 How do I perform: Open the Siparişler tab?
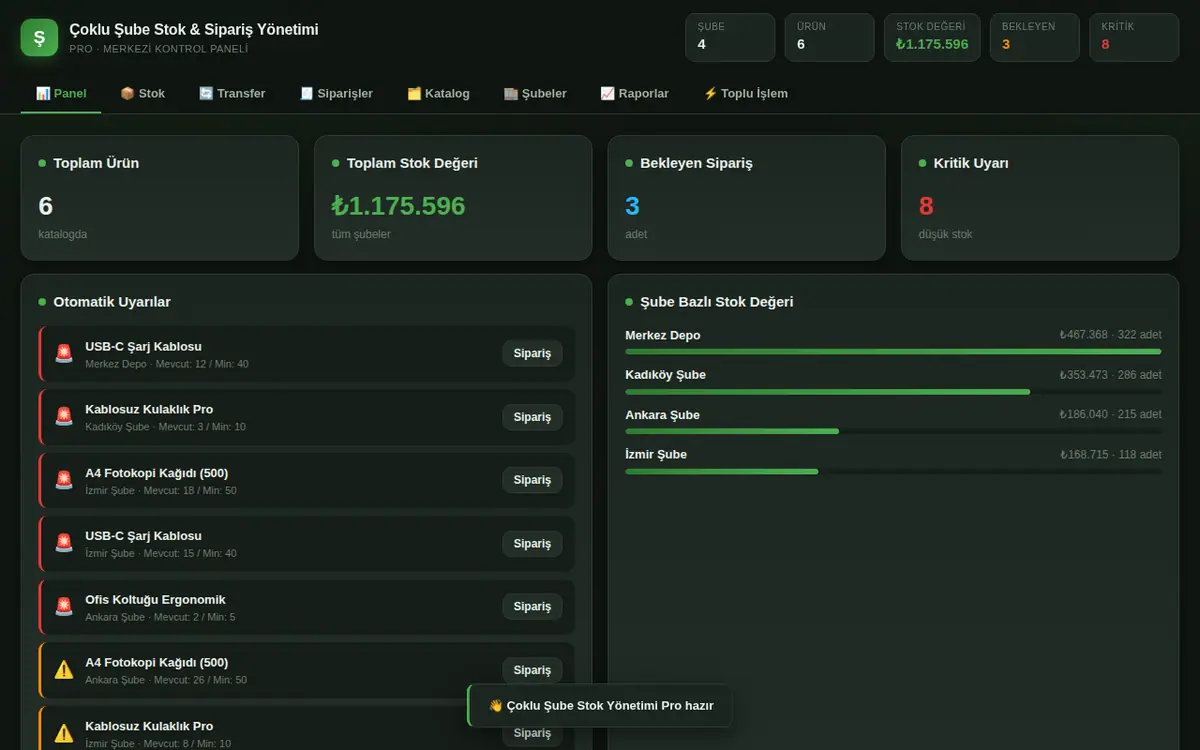pos(336,93)
